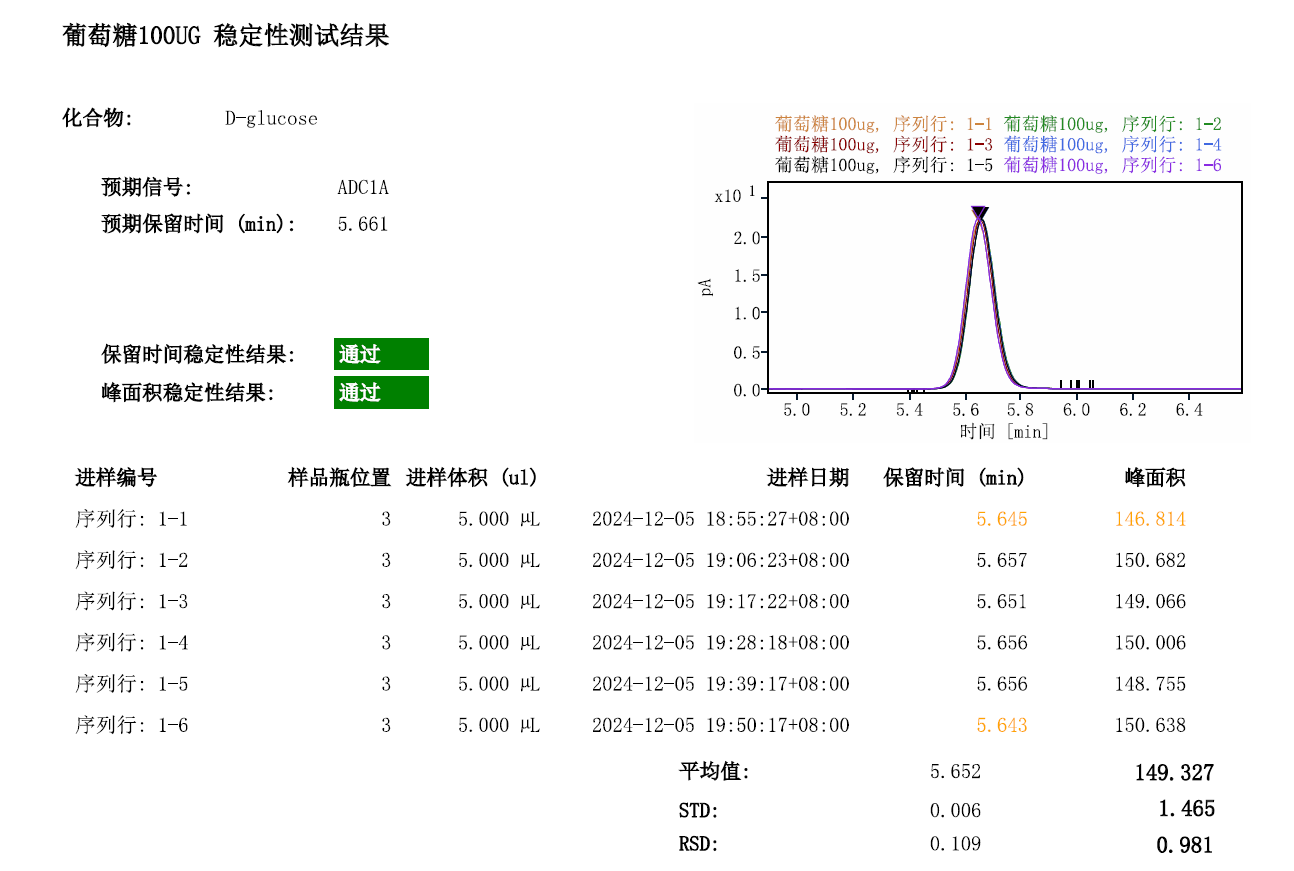
Task: Select legend entry 序列行: 1-3 in dark red
Action: (x=884, y=145)
